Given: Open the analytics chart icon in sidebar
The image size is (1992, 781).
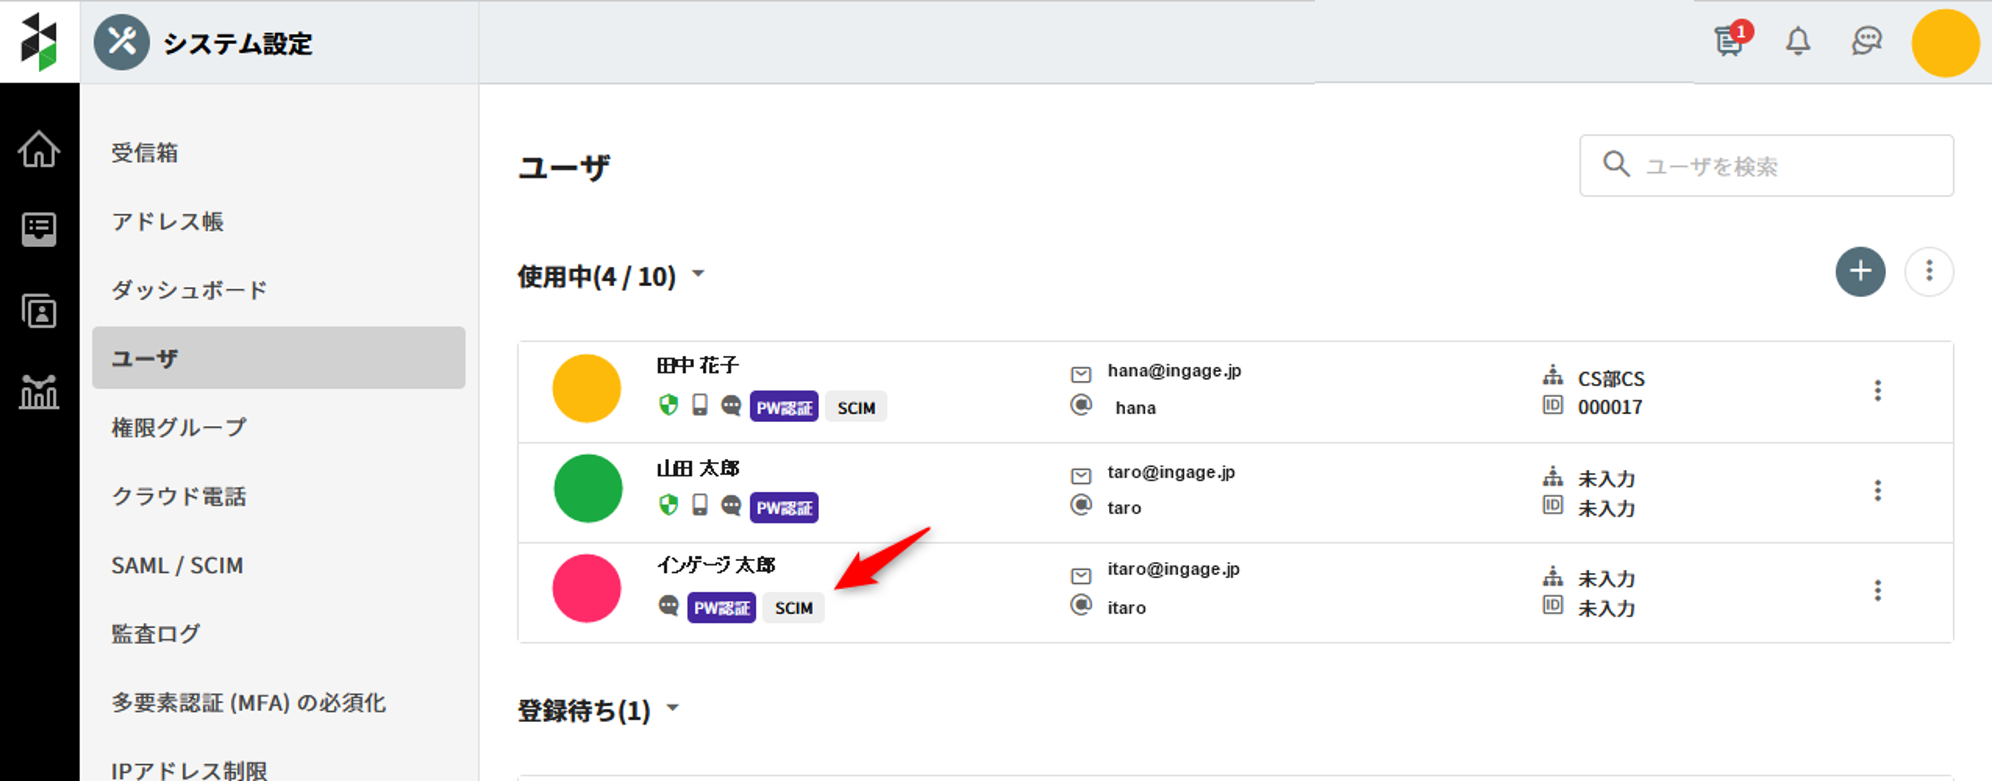Looking at the screenshot, I should click(39, 392).
